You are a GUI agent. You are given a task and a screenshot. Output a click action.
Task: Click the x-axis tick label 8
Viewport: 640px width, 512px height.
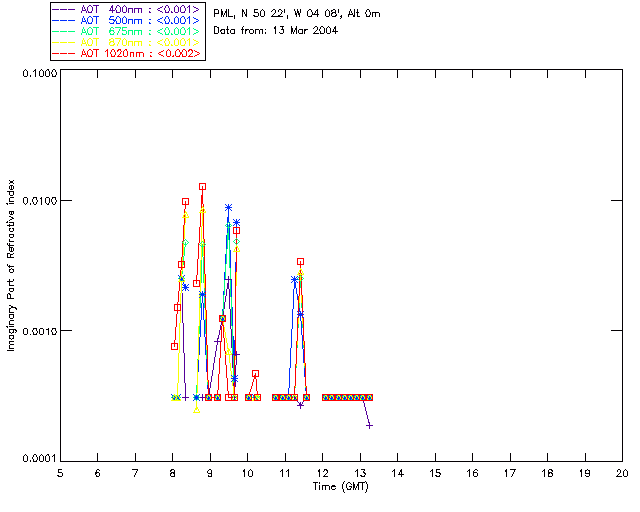173,473
